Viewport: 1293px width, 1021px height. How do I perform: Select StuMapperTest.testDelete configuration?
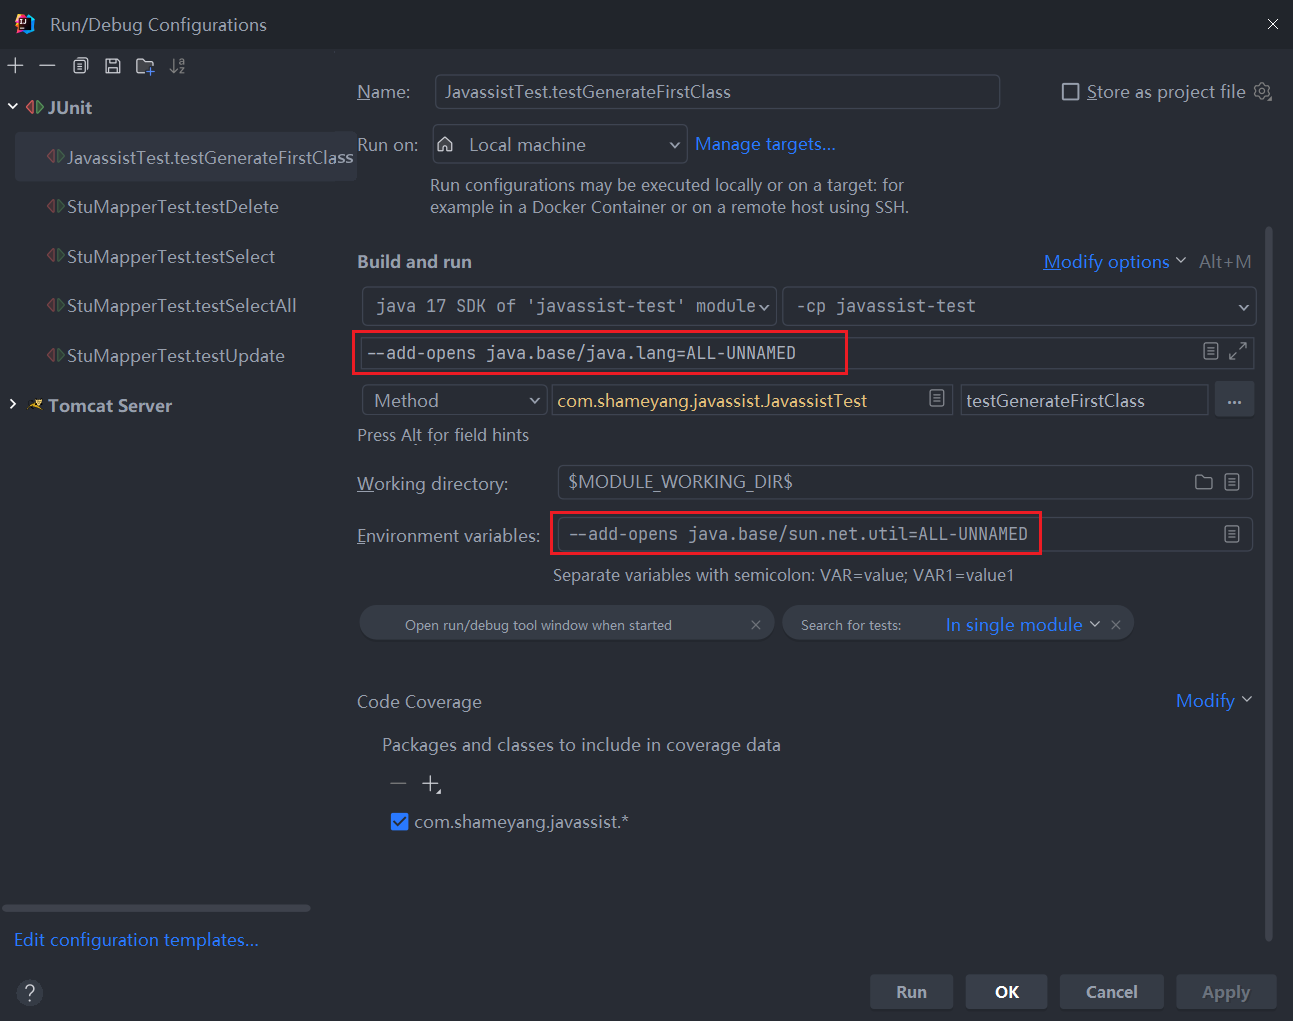tap(172, 207)
